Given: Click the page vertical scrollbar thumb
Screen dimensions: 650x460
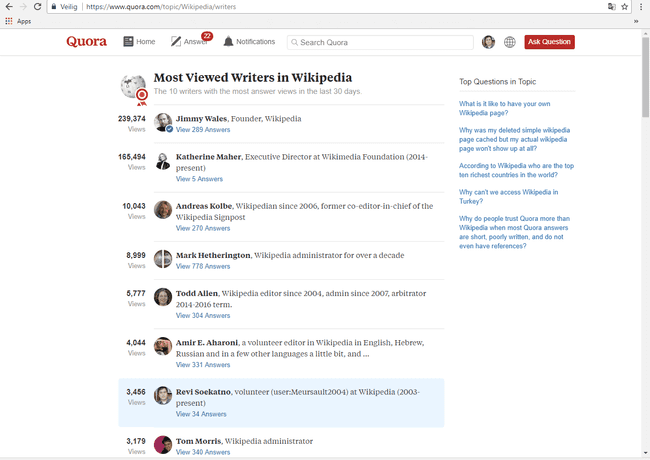Looking at the screenshot, I should [x=645, y=77].
